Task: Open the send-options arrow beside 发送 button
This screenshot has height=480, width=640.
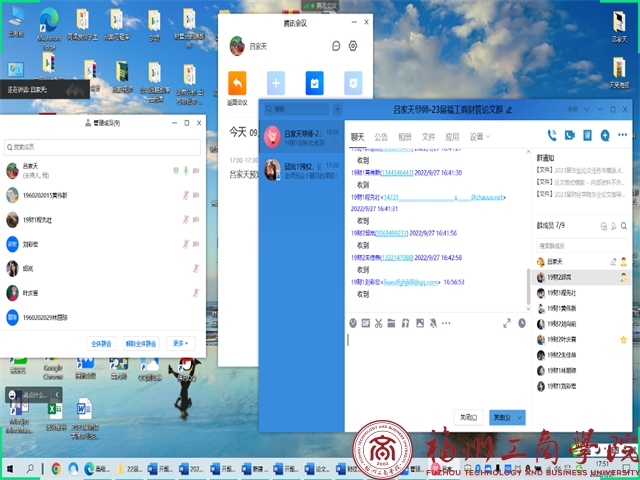Action: [x=520, y=418]
